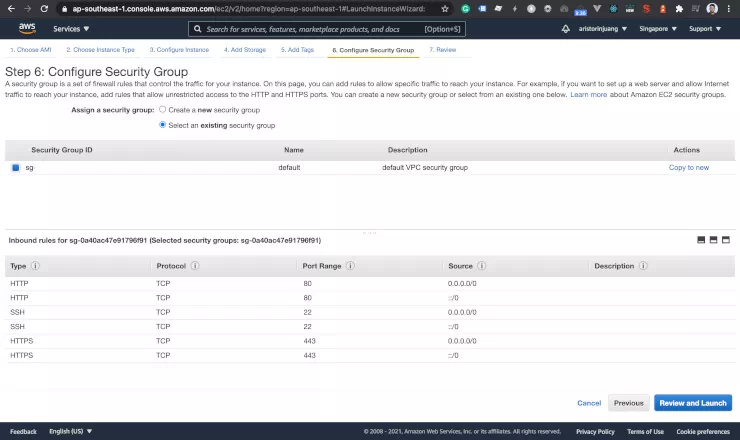The width and height of the screenshot is (740, 440).
Task: Select step 6 Configure Security Group tab
Action: click(373, 50)
